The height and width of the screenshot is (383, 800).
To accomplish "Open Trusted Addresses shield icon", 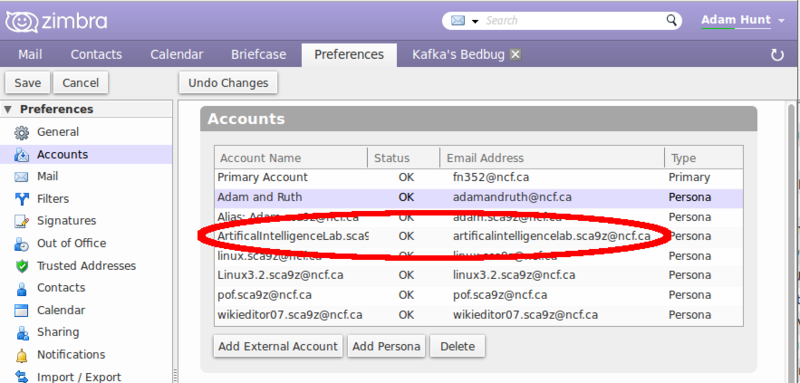I will (21, 266).
